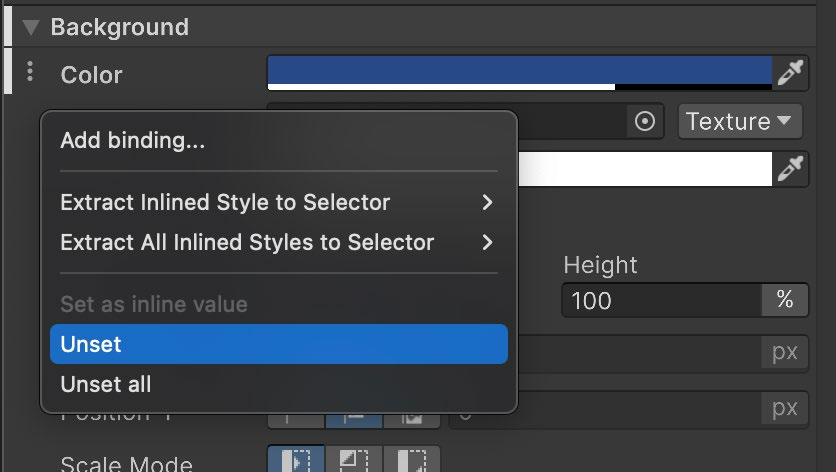The height and width of the screenshot is (472, 836).
Task: Pick color with the white swatch eyedropper
Action: tap(790, 169)
